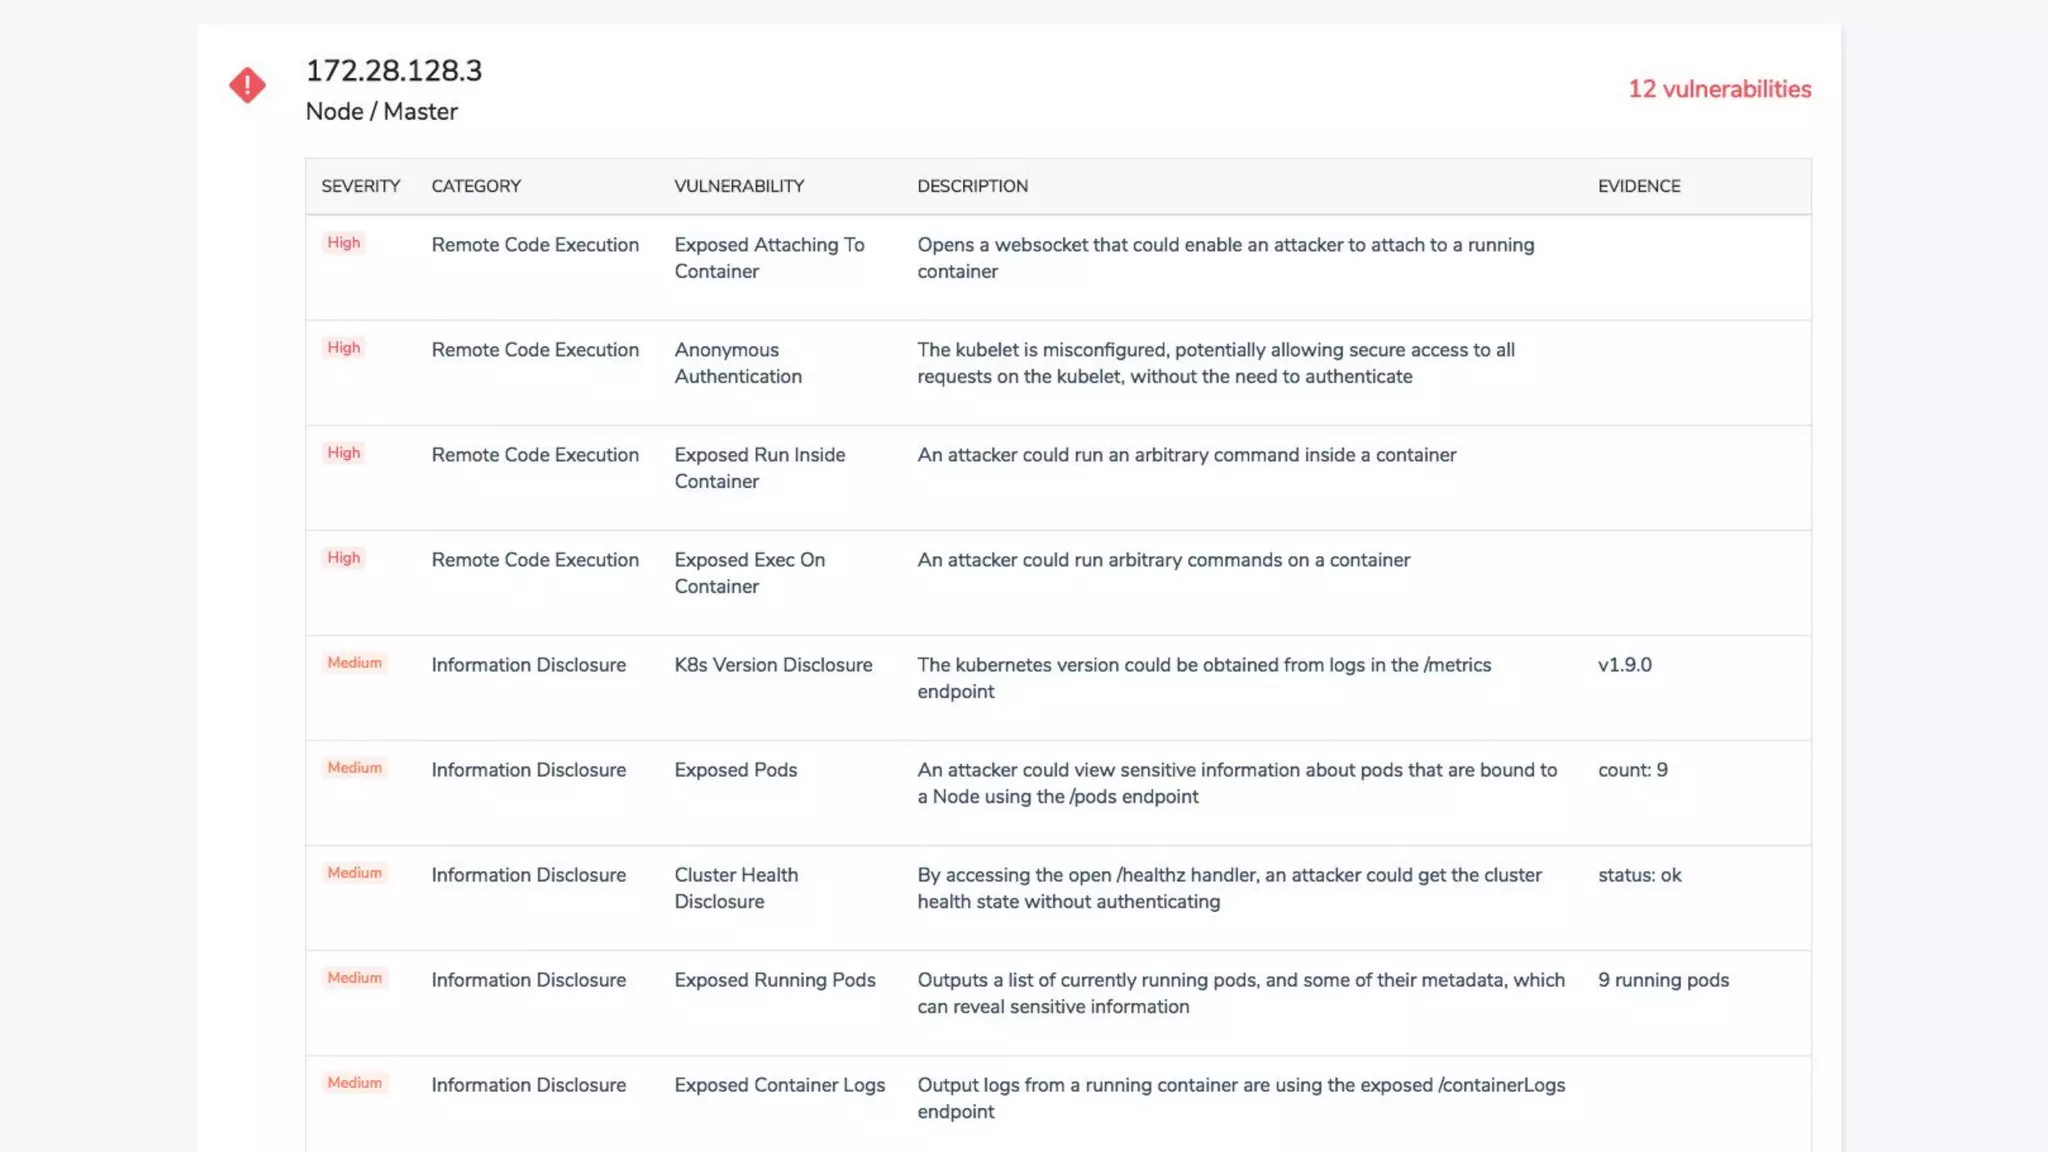The image size is (2048, 1152).
Task: Click High badge on Exposed Exec On Container
Action: tap(343, 558)
